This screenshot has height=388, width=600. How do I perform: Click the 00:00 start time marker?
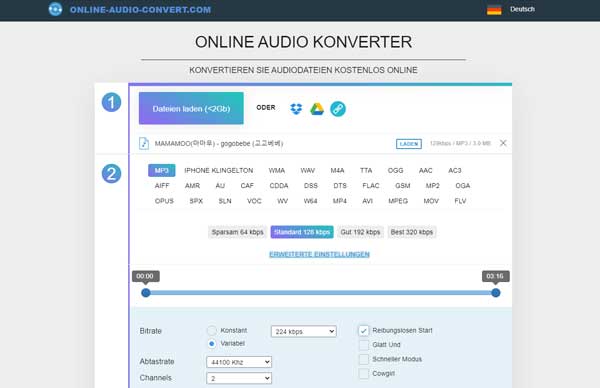146,276
